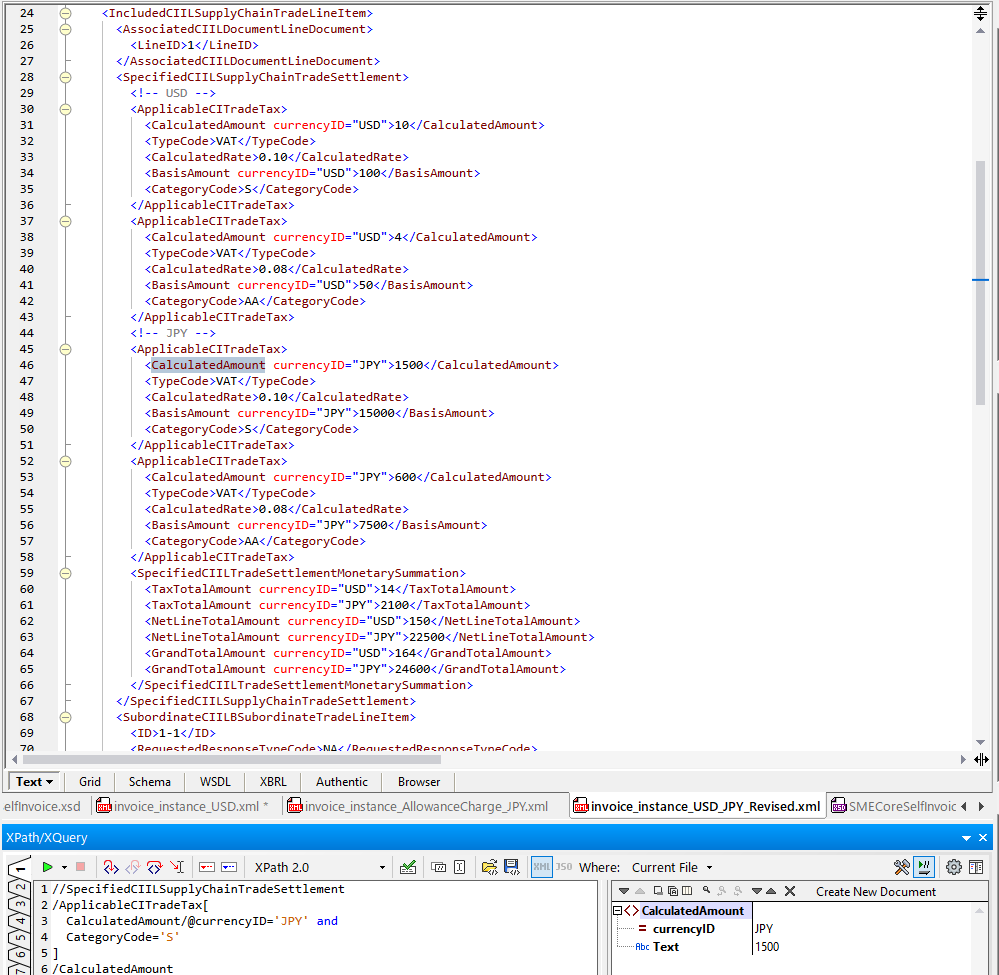Switch to Schema view tab
Image resolution: width=999 pixels, height=975 pixels.
click(150, 781)
